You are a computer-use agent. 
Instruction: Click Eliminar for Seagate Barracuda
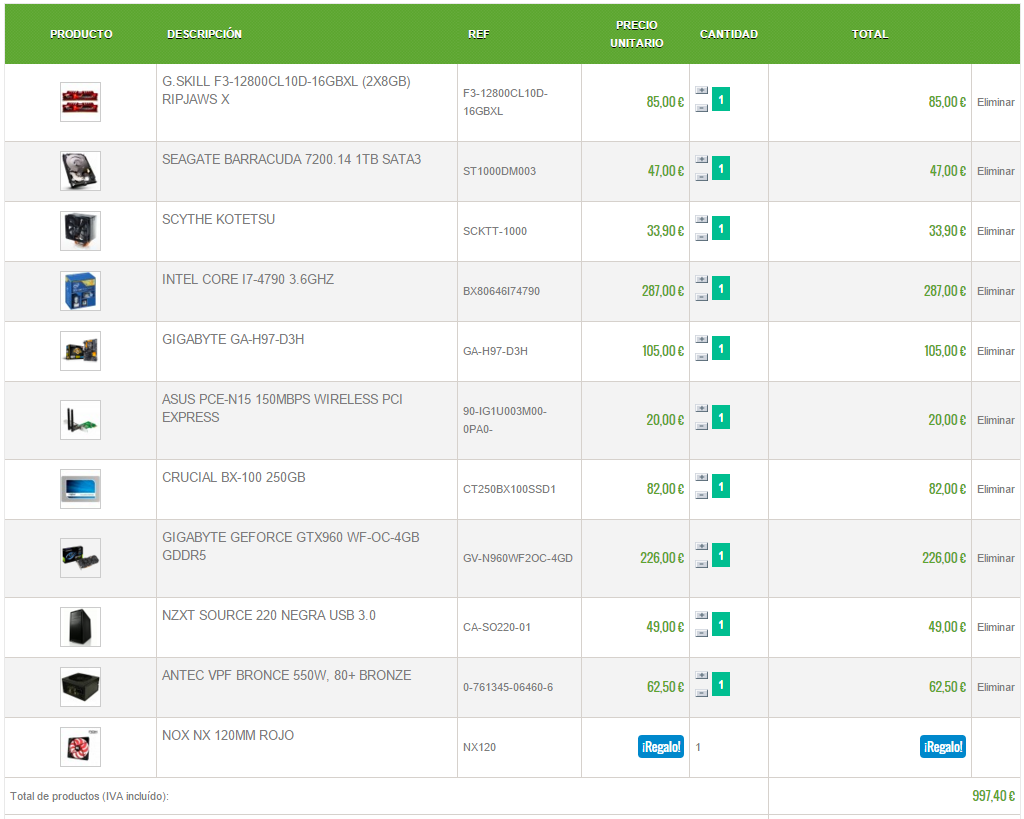(x=995, y=171)
